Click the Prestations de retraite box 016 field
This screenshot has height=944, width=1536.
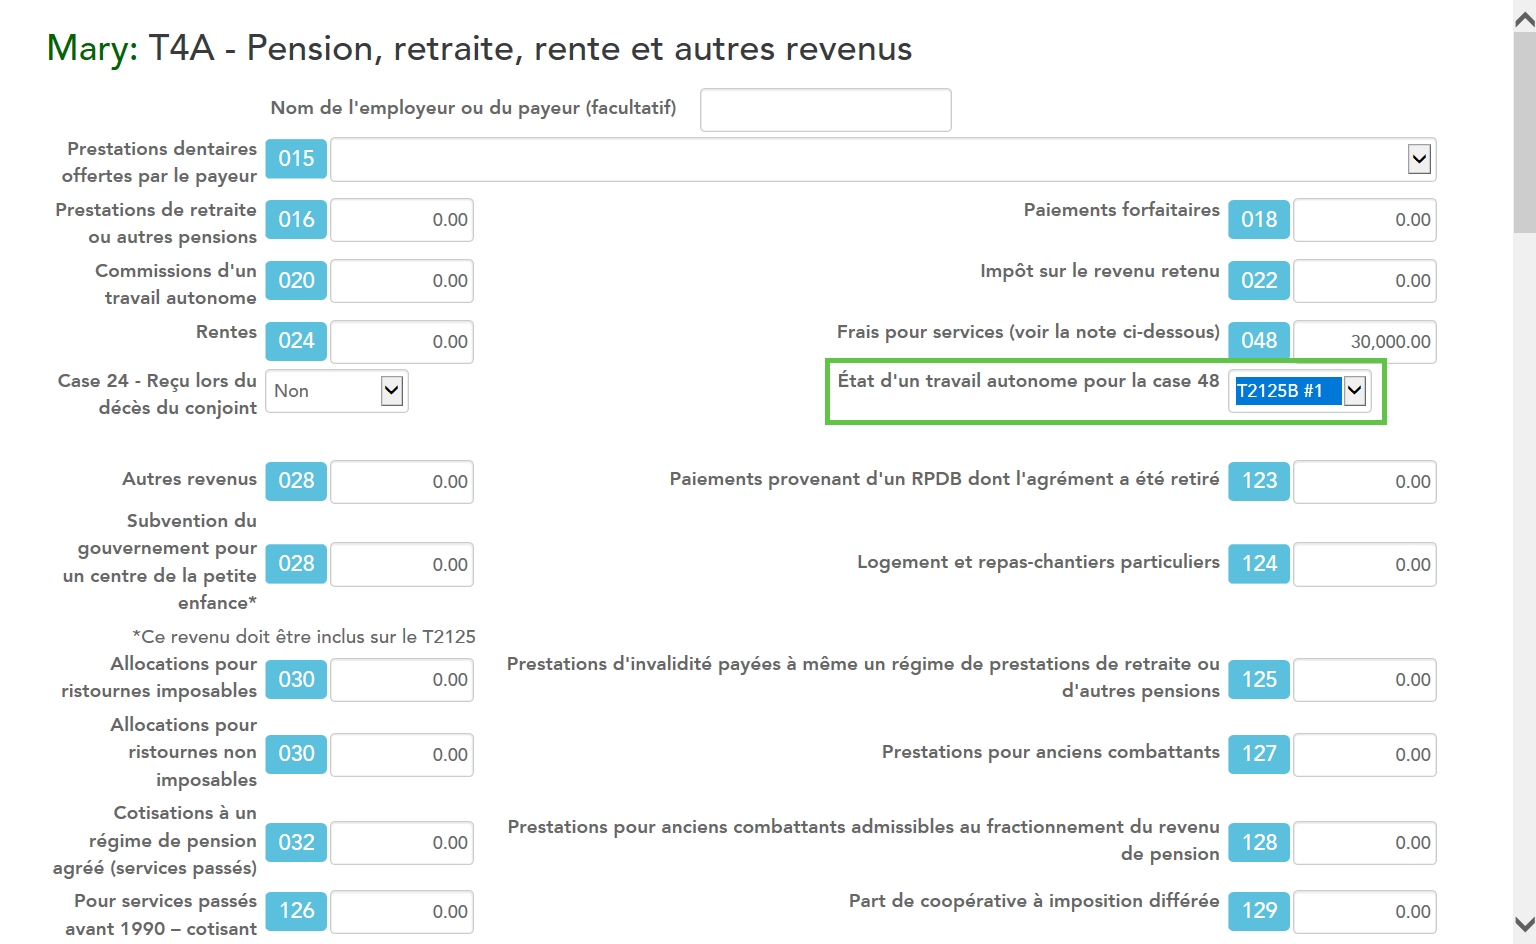coord(402,220)
